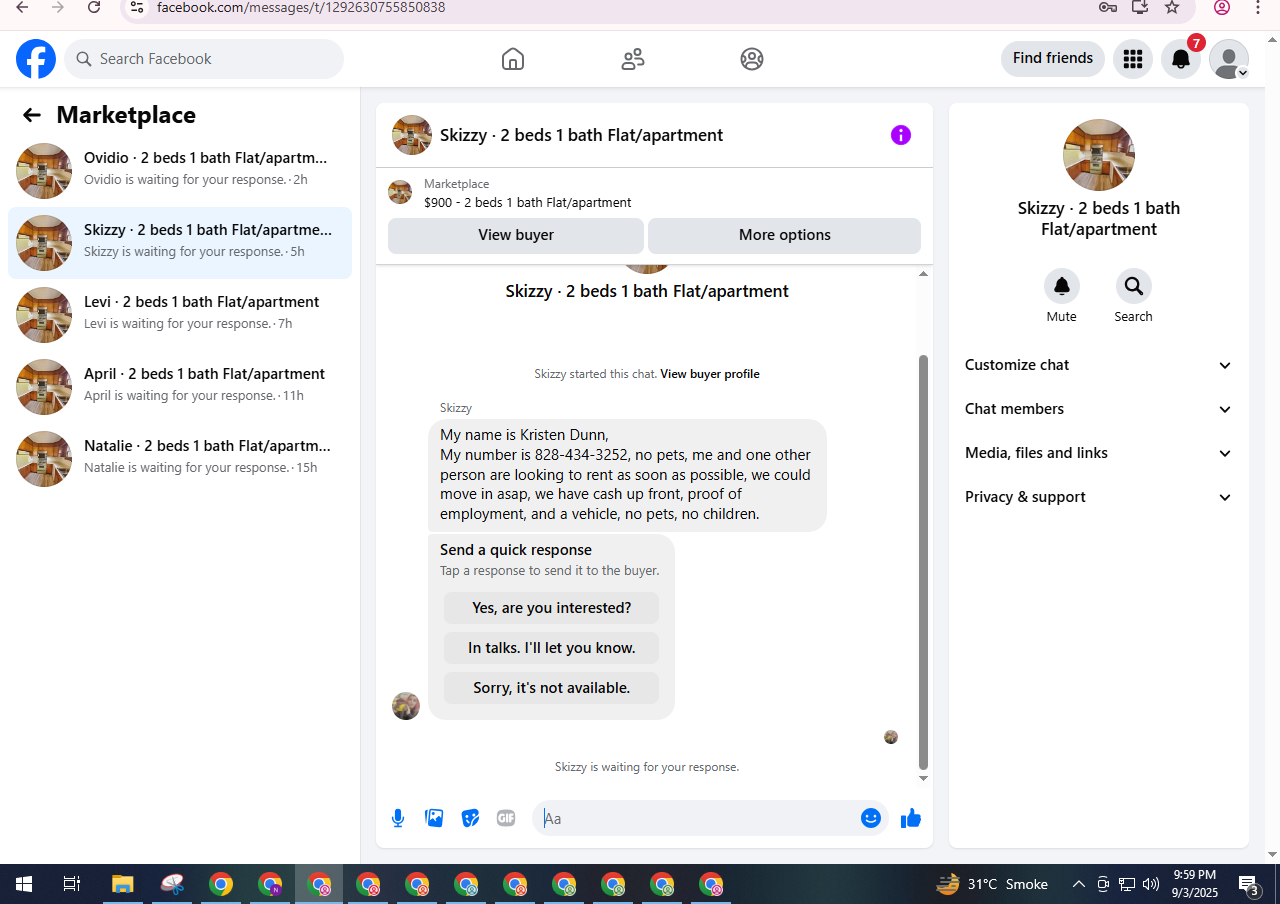The image size is (1280, 904).
Task: Click the volume icon in system tray
Action: point(1151,884)
